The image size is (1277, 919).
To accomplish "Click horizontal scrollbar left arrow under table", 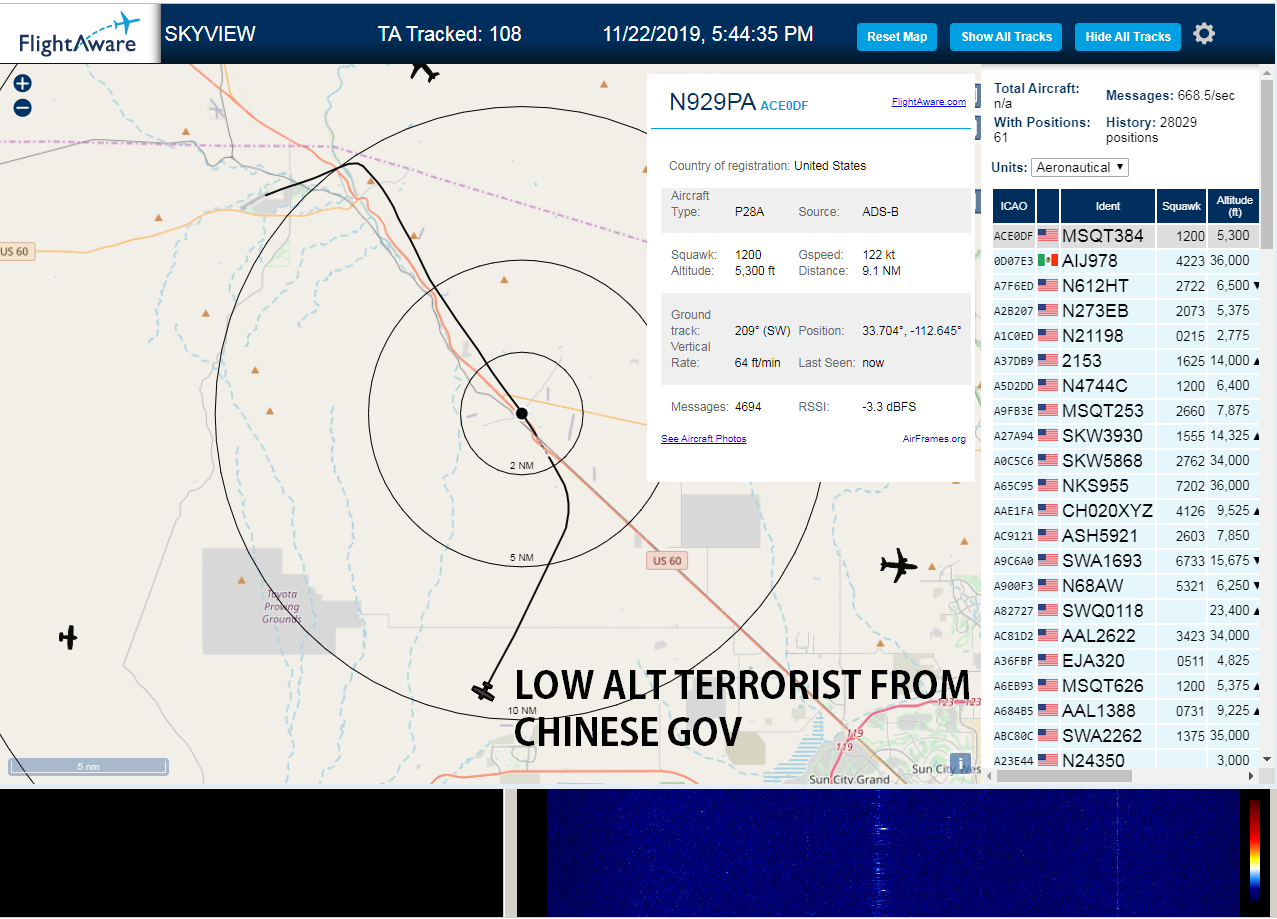I will click(x=989, y=776).
